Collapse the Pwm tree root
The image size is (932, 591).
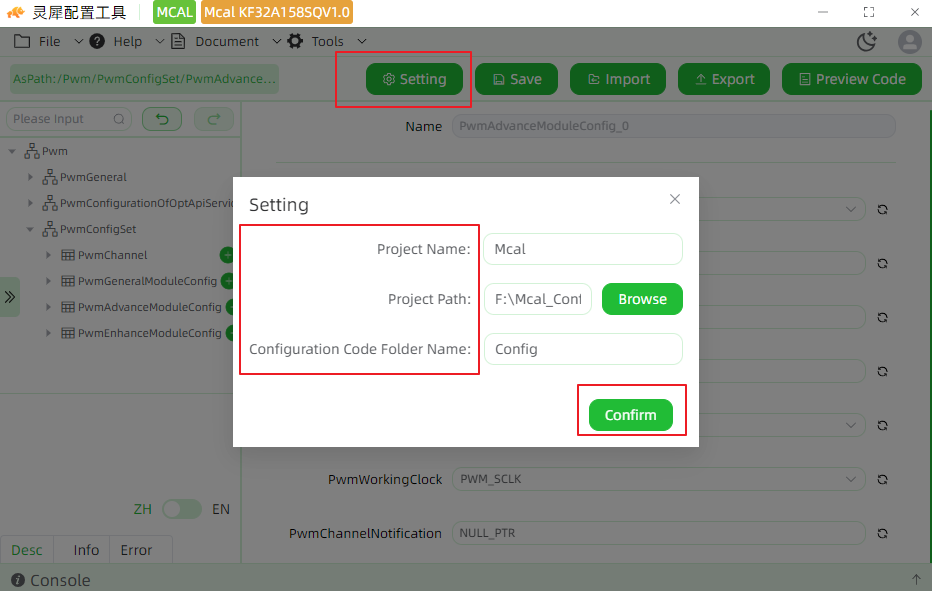pos(12,151)
